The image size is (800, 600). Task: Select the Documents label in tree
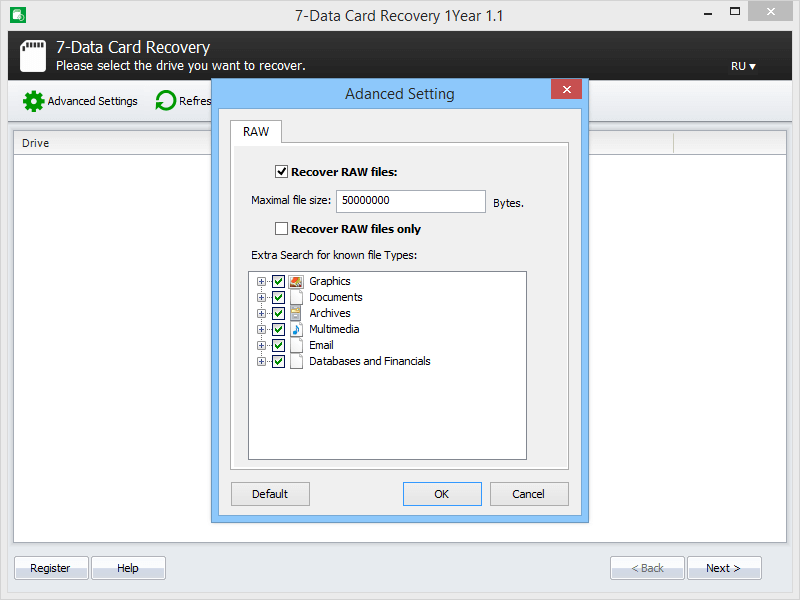(x=336, y=297)
